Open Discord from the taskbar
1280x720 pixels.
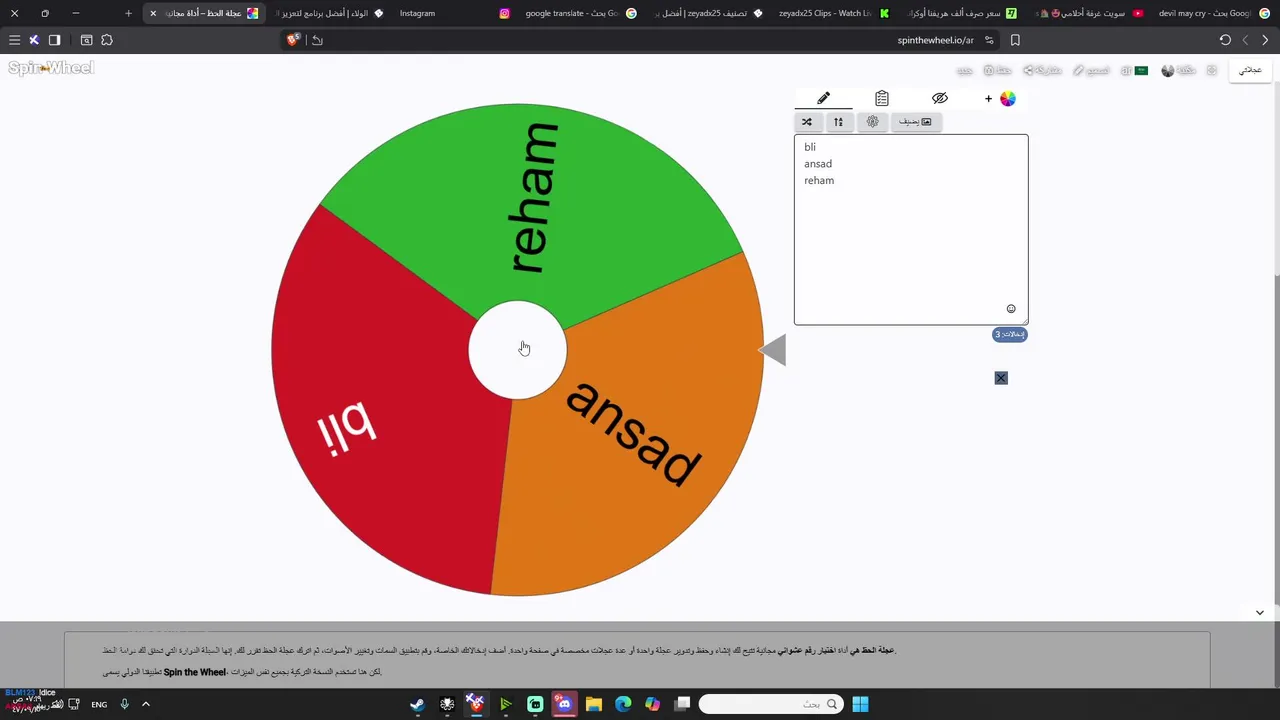point(564,704)
